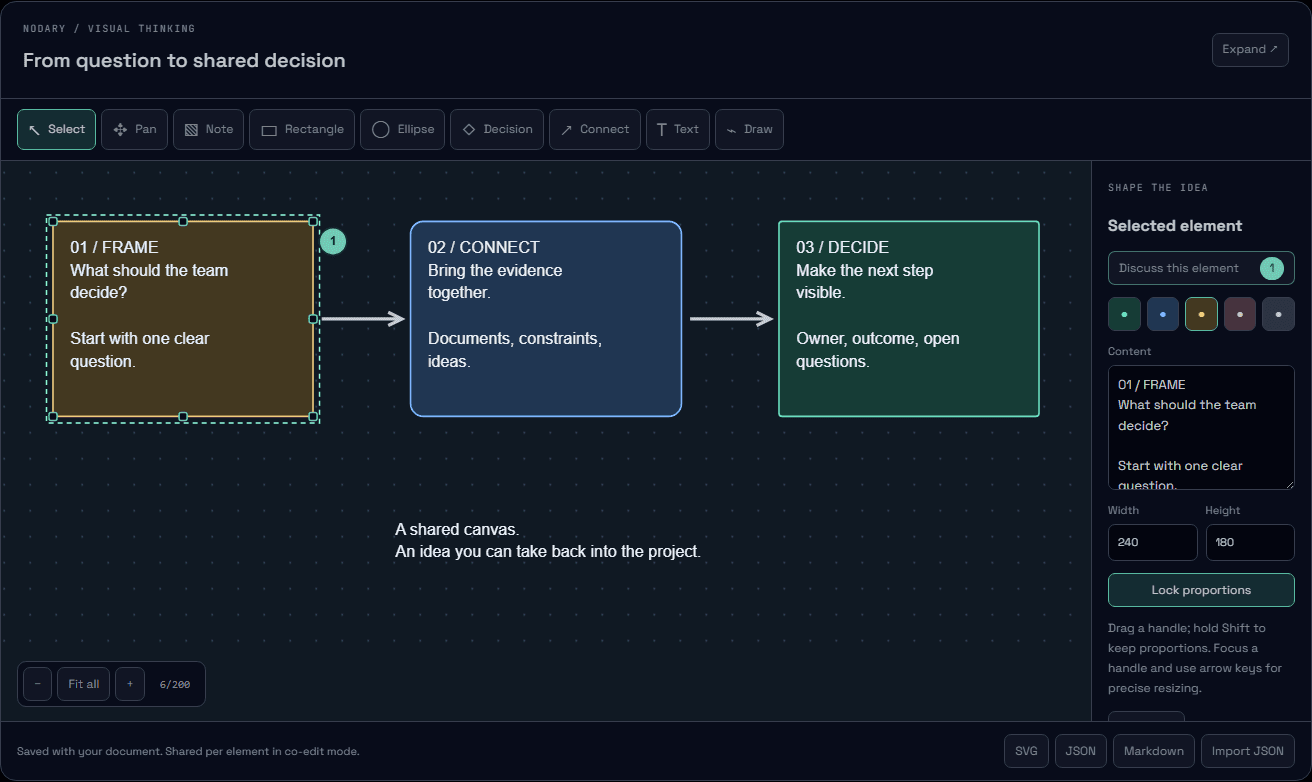Click the Width input field
The height and width of the screenshot is (782, 1312).
tap(1152, 542)
